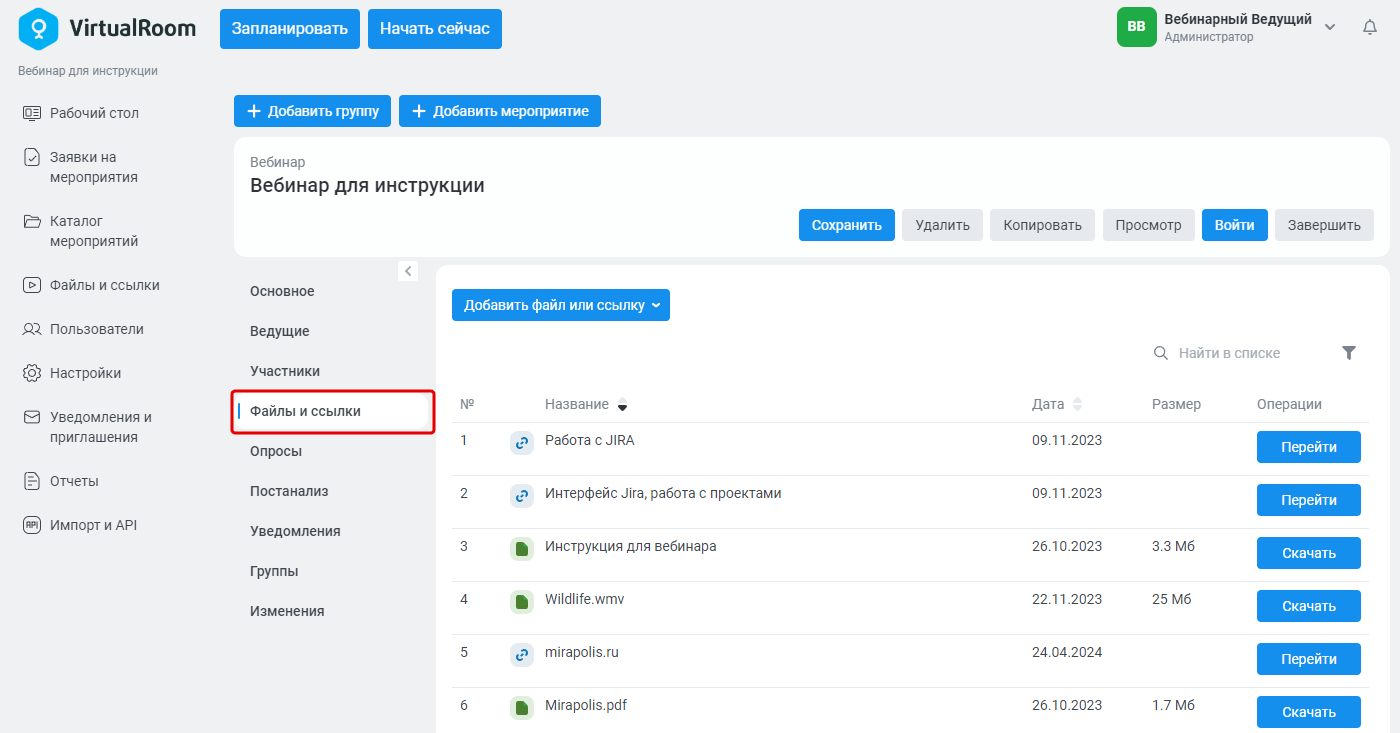Click the Отчеты document icon

pos(32,481)
